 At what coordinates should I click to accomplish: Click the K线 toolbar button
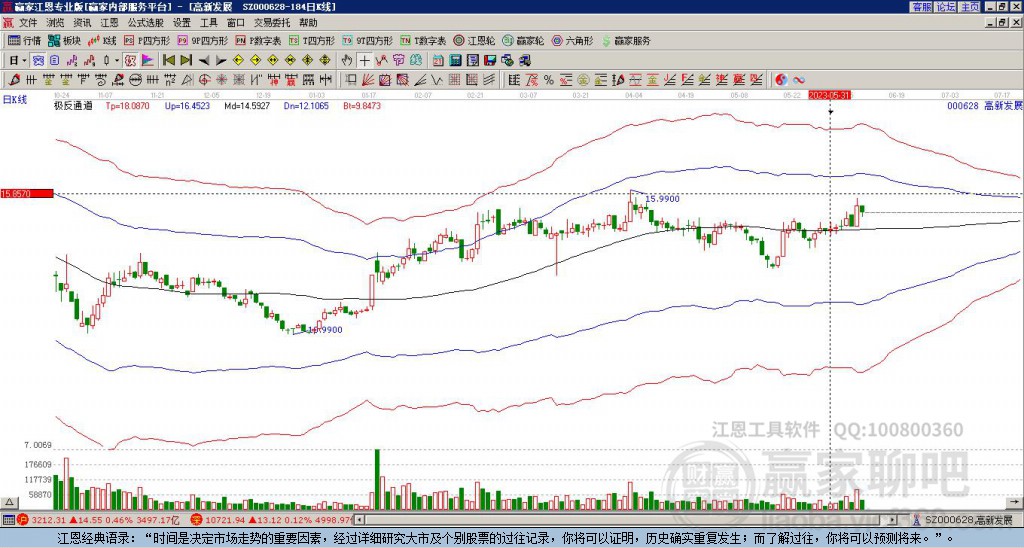(103, 40)
